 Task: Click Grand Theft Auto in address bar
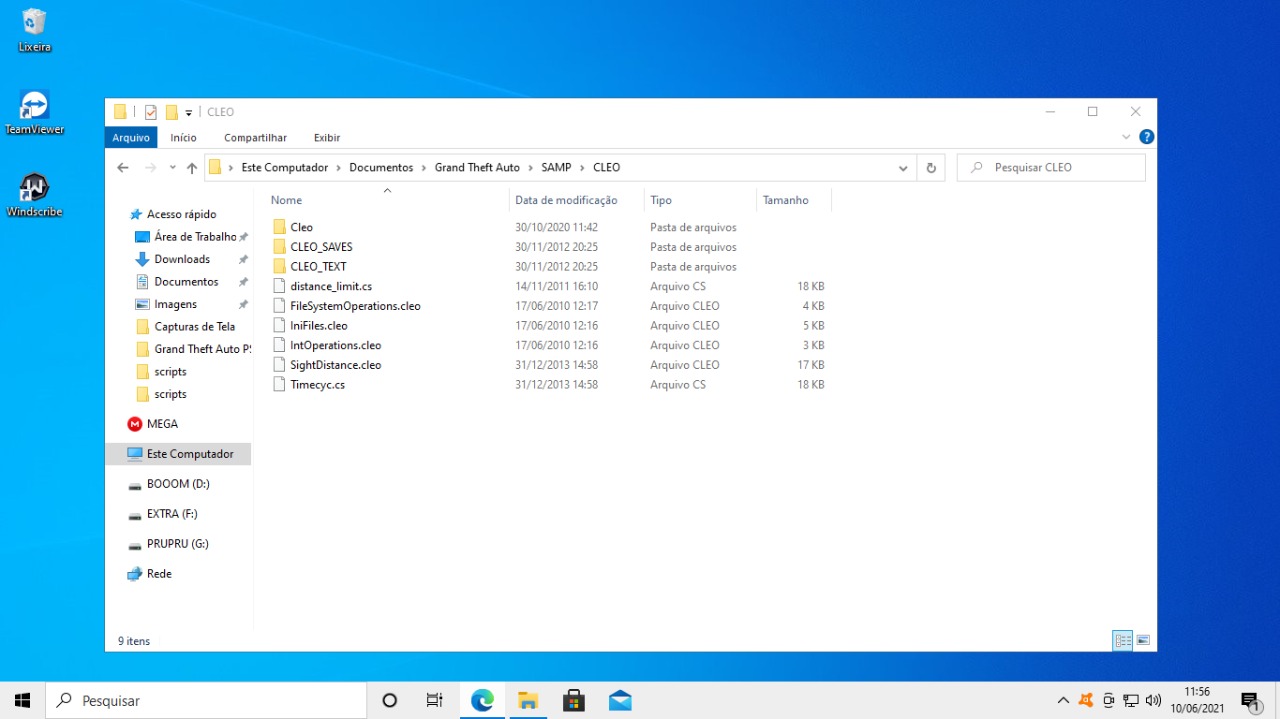point(477,168)
